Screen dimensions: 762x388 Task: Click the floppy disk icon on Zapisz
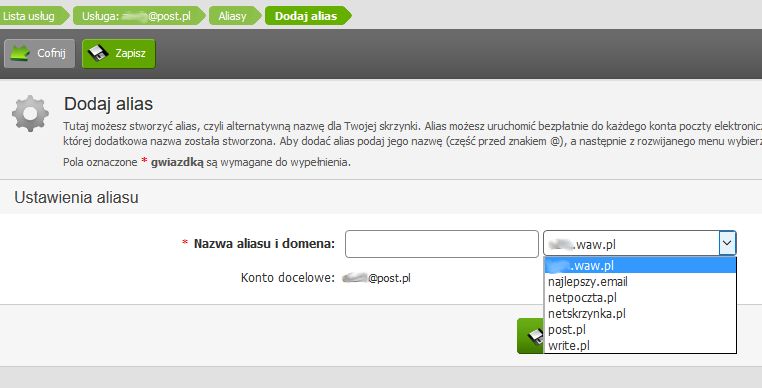coord(98,53)
